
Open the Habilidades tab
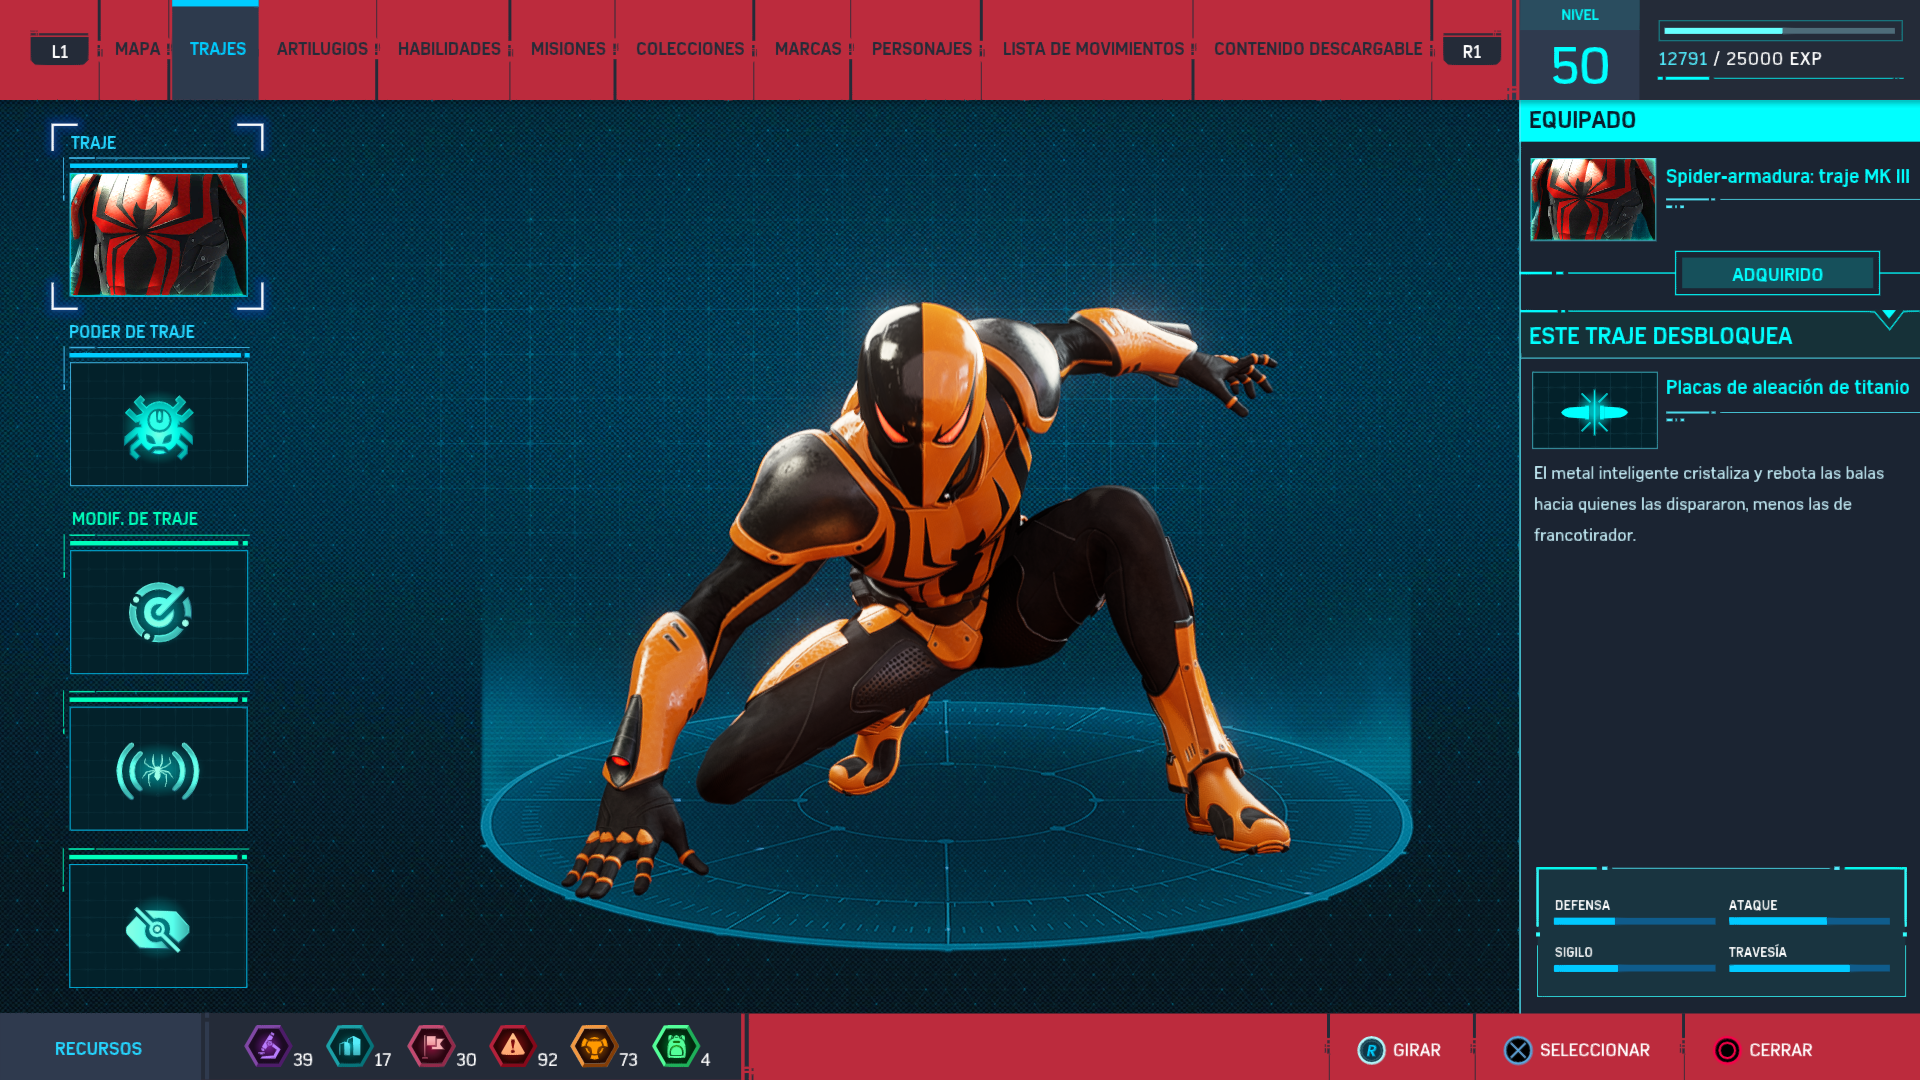pos(449,49)
